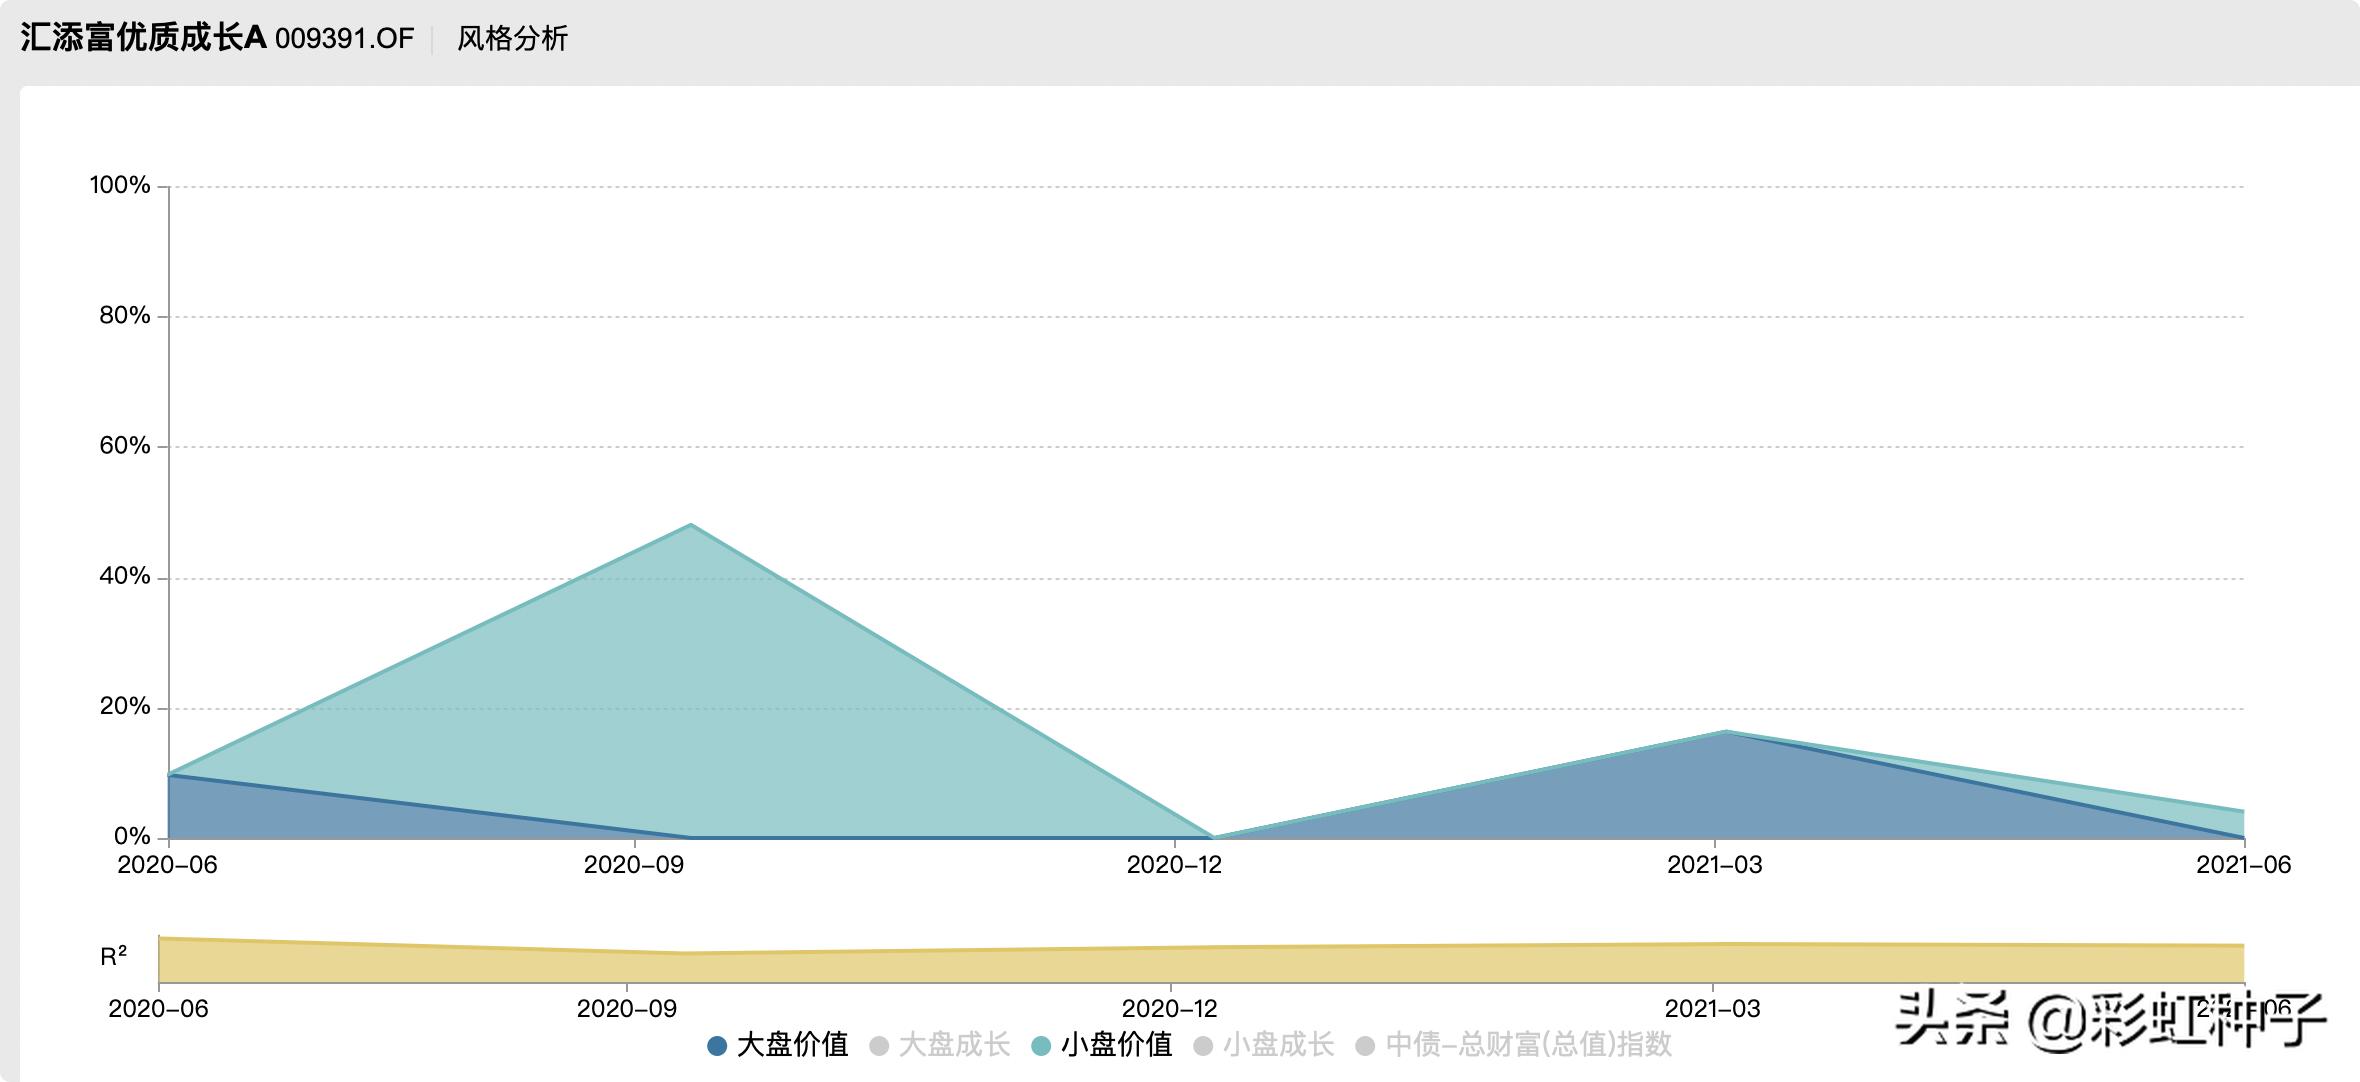Click the fund code 009391.OF
The width and height of the screenshot is (2360, 1082).
[x=344, y=39]
